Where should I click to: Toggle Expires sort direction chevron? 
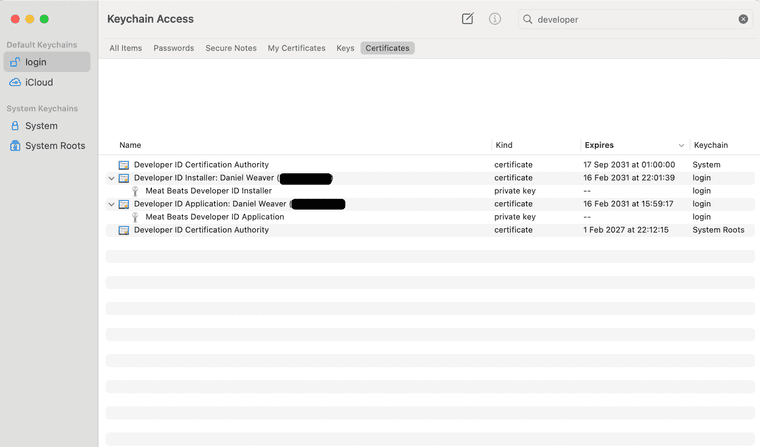pos(681,145)
